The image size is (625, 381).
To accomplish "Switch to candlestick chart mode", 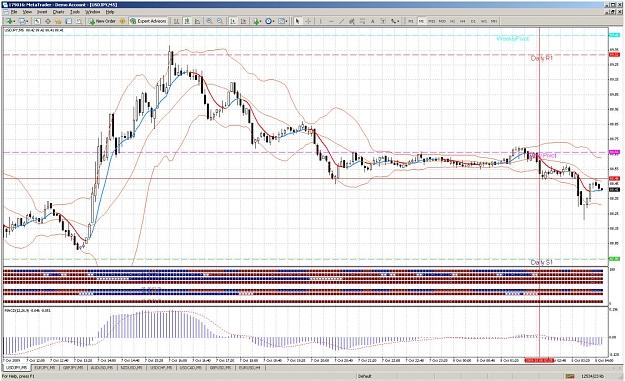I will 187,21.
